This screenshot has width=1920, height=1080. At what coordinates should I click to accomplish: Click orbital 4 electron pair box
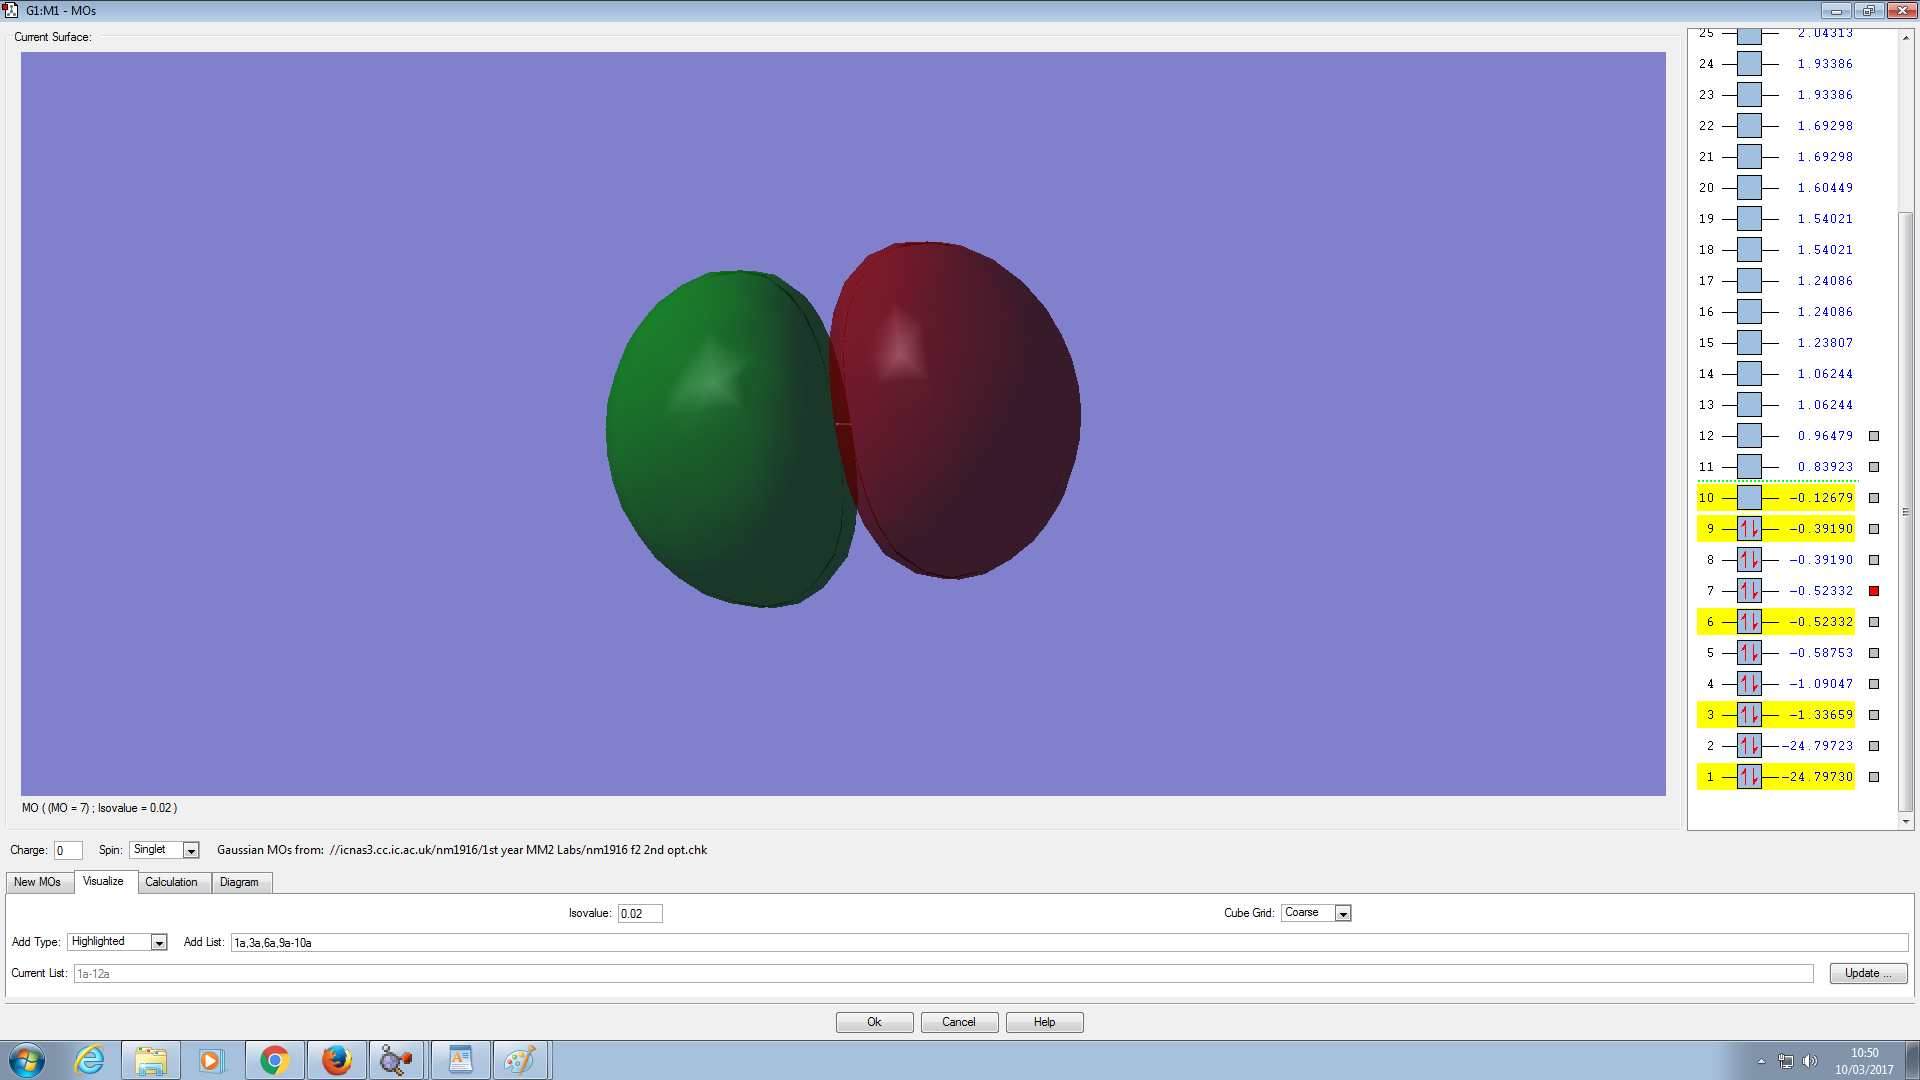point(1748,684)
